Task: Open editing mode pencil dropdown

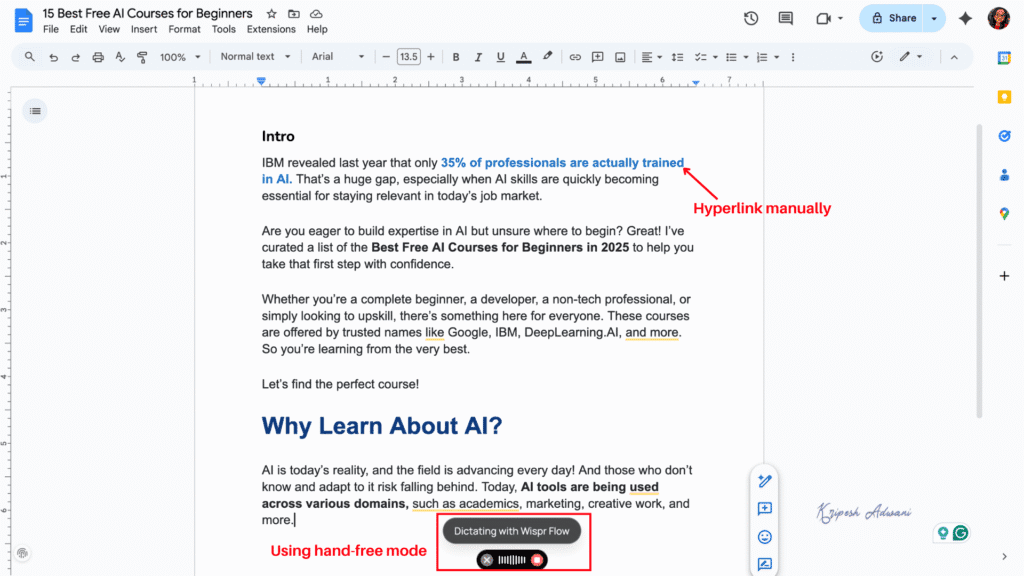Action: (910, 57)
